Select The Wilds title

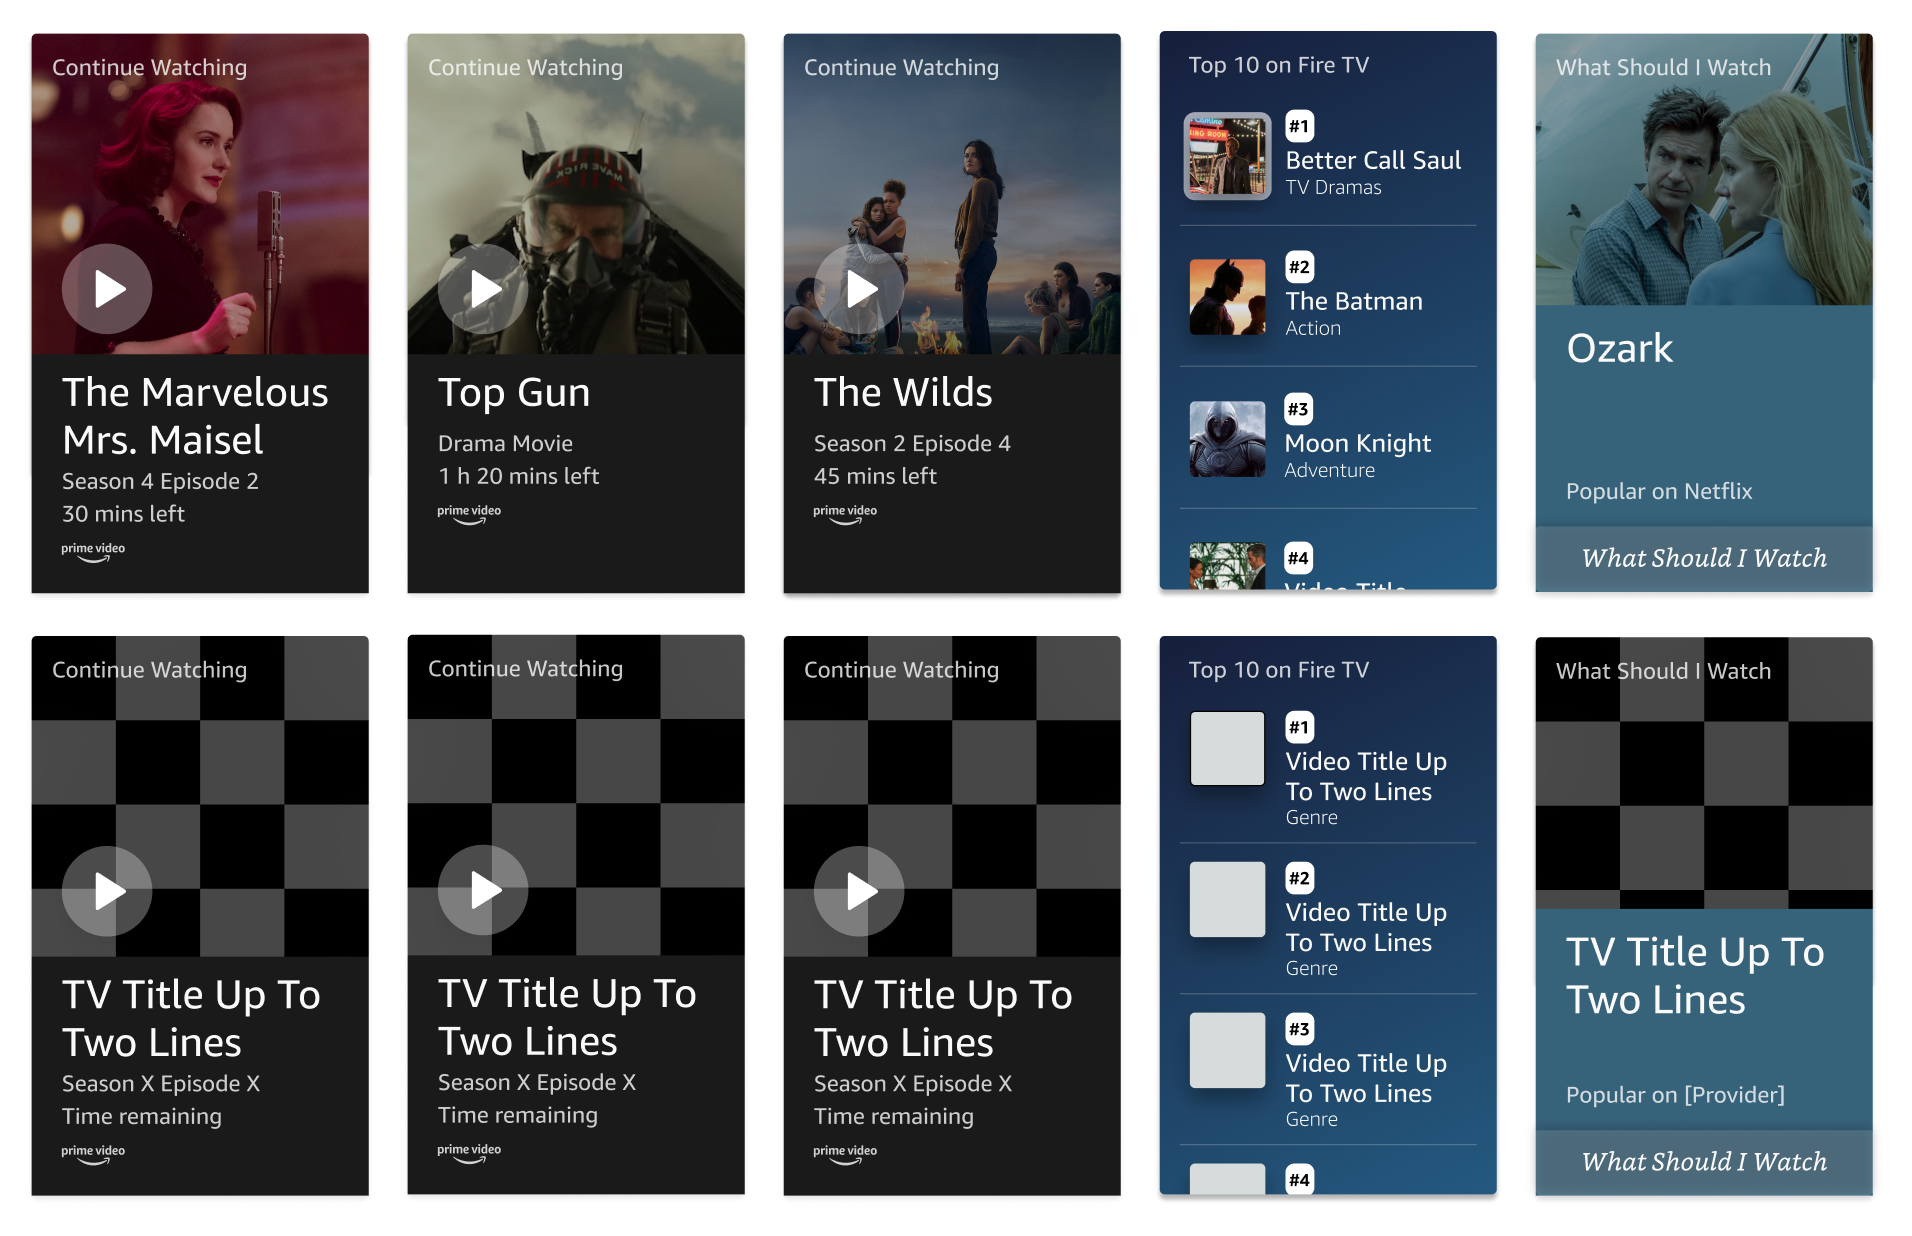point(903,392)
